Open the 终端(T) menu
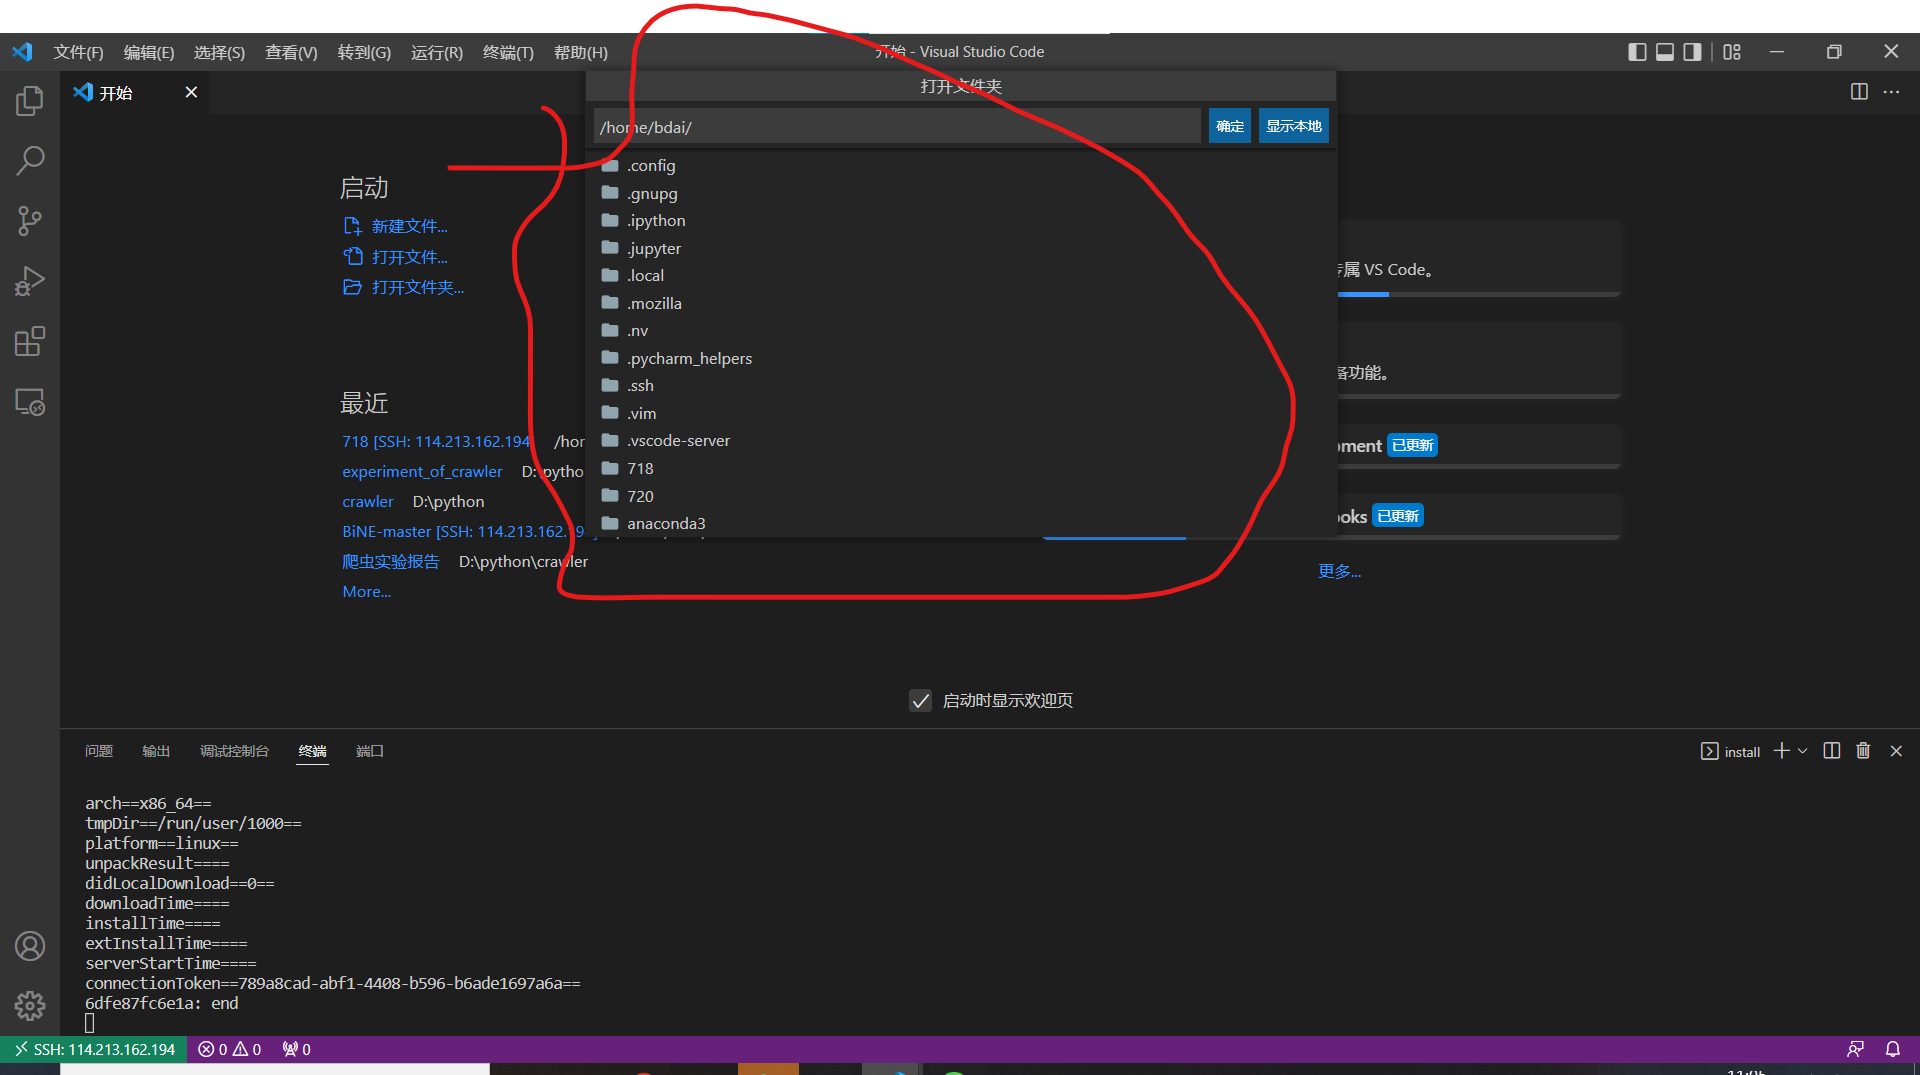The width and height of the screenshot is (1920, 1075). pyautogui.click(x=508, y=52)
